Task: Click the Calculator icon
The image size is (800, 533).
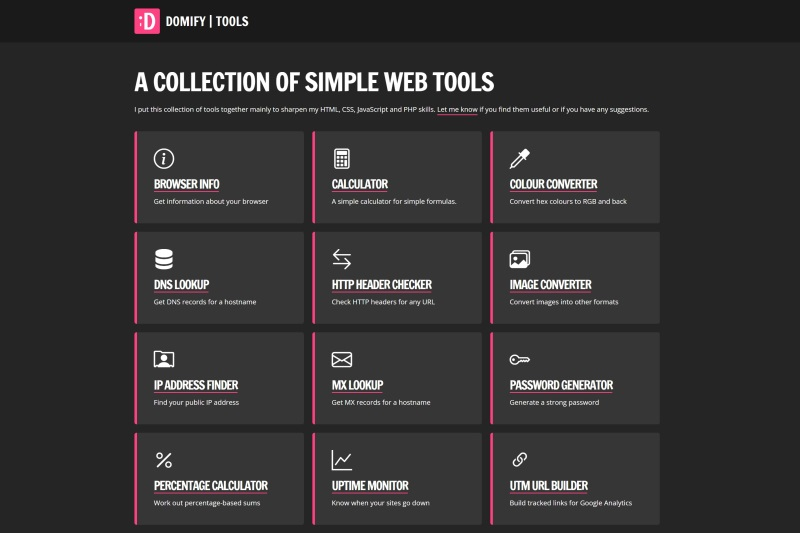Action: [342, 158]
